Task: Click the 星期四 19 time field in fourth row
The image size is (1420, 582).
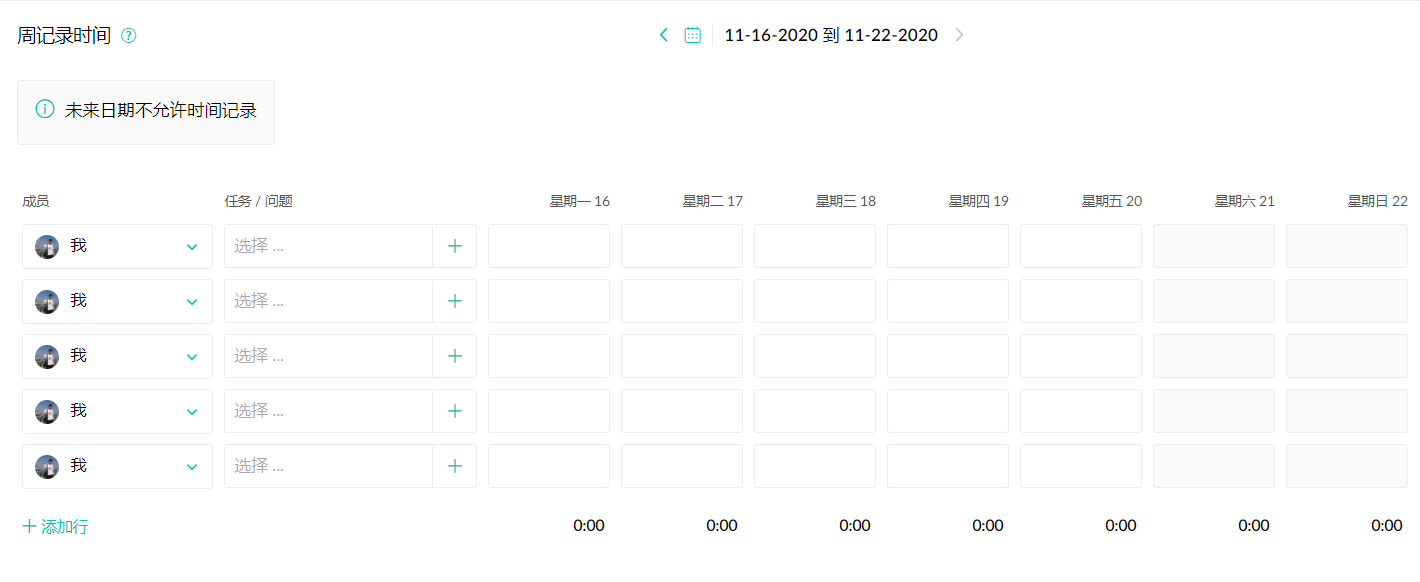Action: (x=948, y=411)
